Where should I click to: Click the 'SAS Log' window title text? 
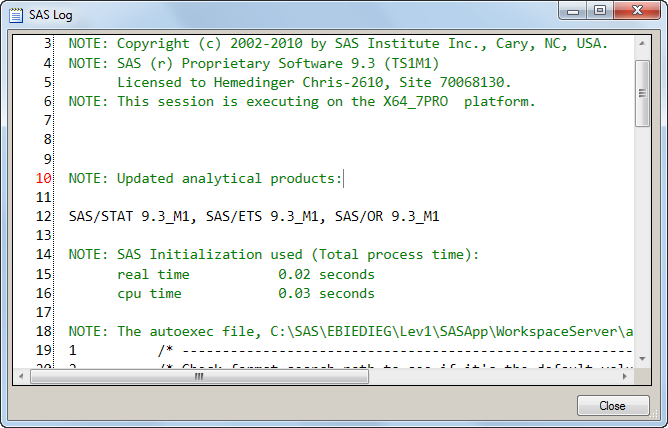(x=51, y=15)
